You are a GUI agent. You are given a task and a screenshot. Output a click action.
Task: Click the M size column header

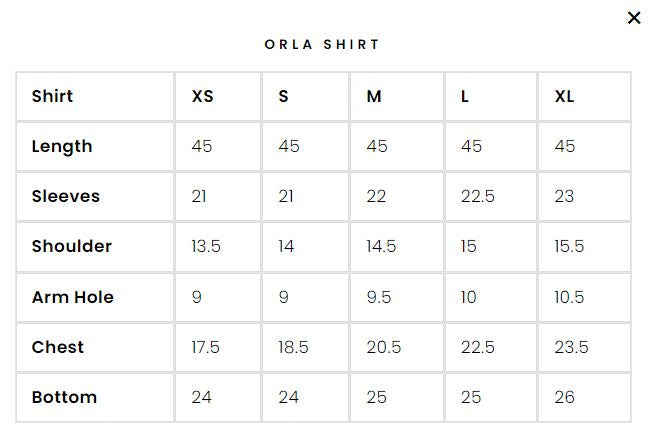click(374, 97)
